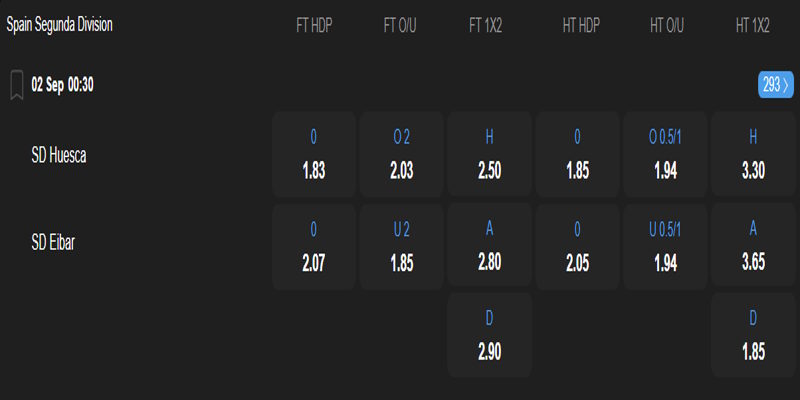Select SD Huesca FT handicap odds 1.83

(x=314, y=155)
